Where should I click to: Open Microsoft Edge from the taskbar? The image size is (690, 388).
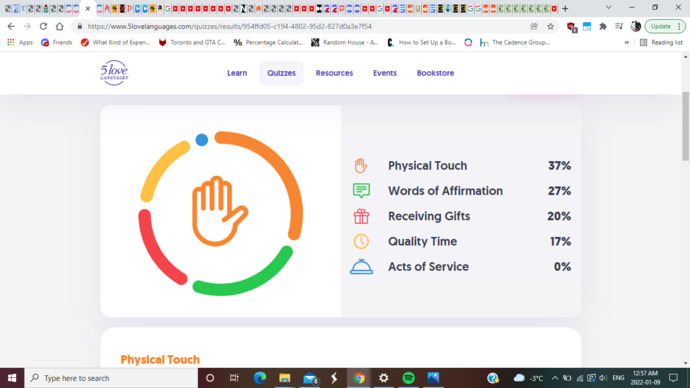coord(260,378)
